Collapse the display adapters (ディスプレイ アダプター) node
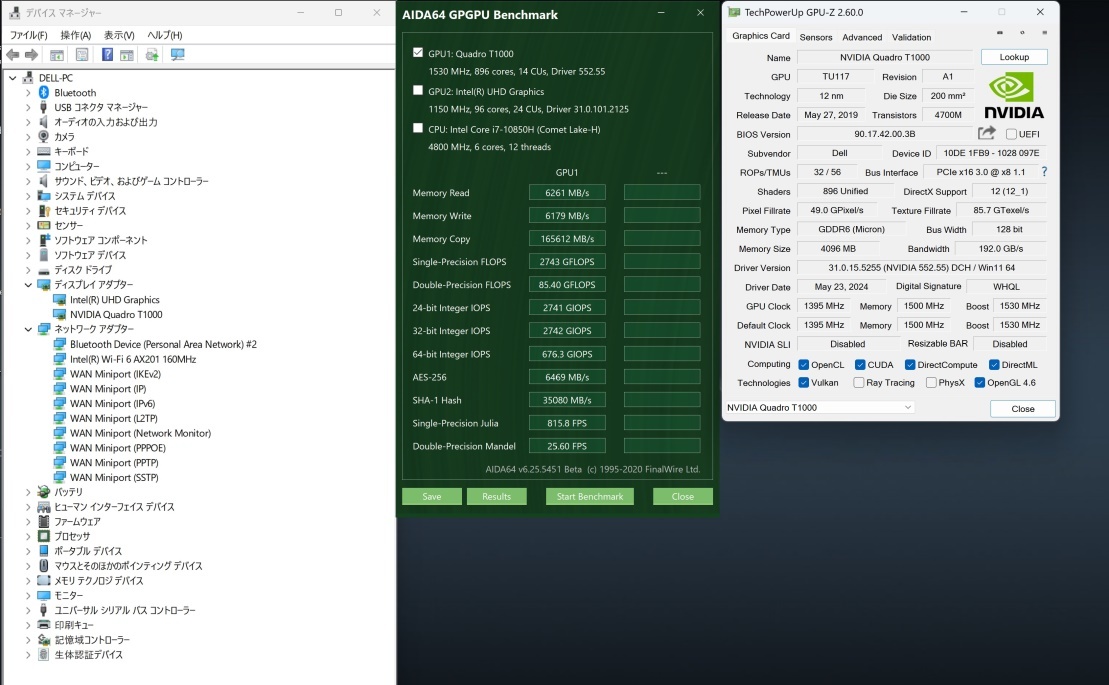Screen dimensions: 1109x685 click(28, 285)
